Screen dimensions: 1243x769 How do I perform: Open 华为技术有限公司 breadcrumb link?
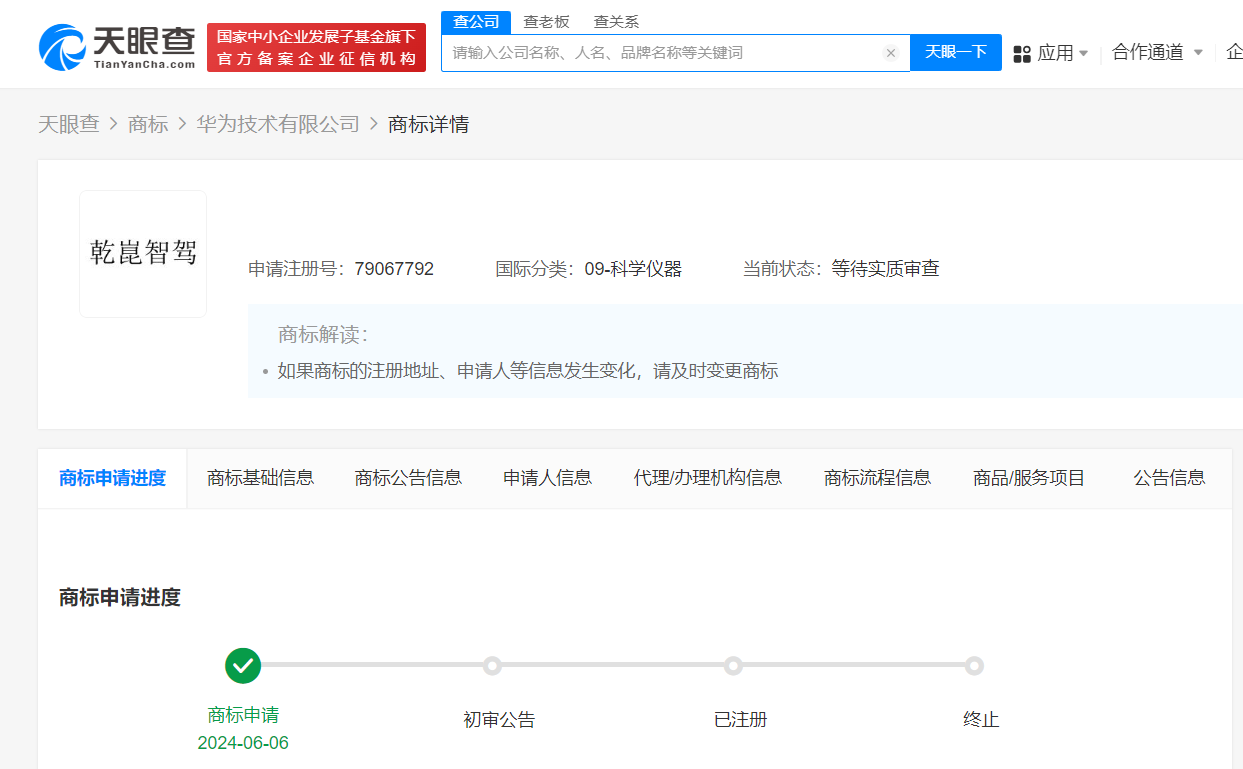point(278,124)
